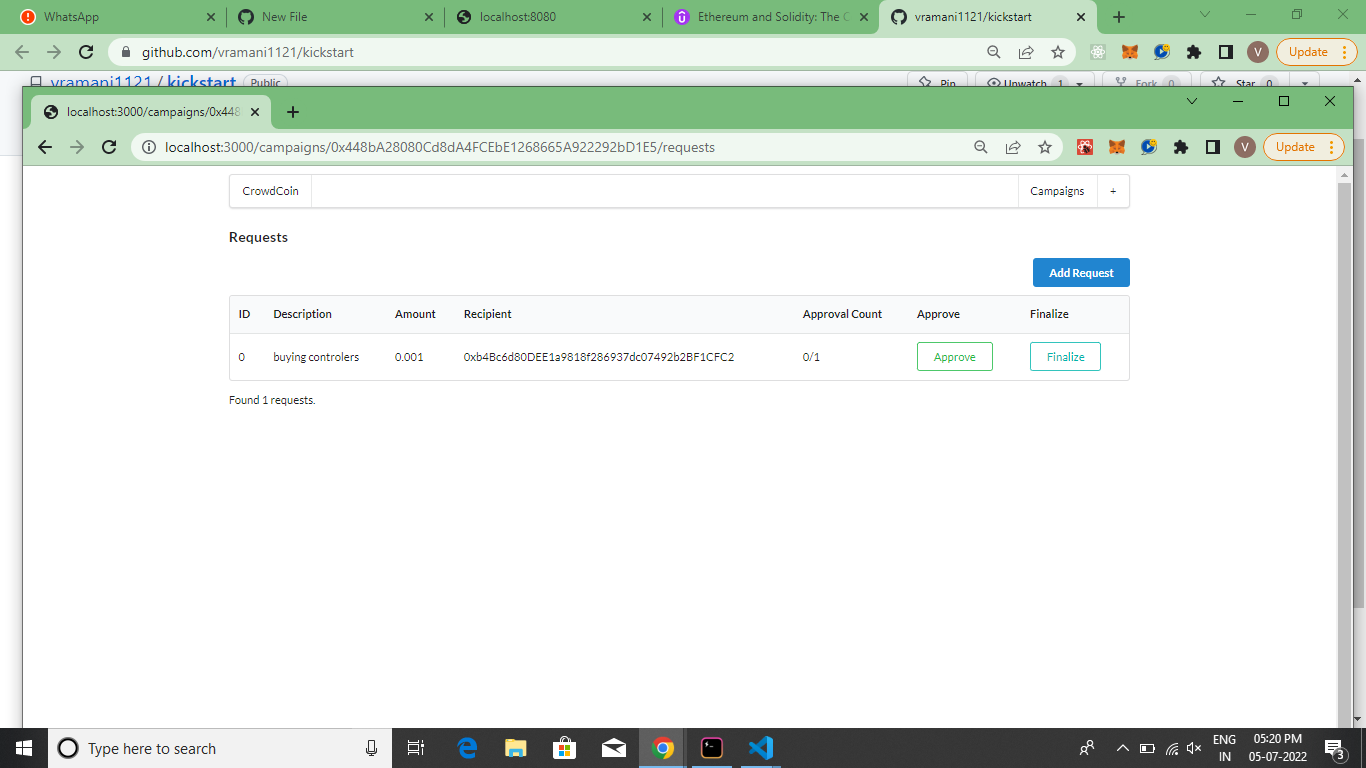Screen dimensions: 1366x768
Task: Open the Video DownloadHelper extension icon
Action: tap(1148, 147)
